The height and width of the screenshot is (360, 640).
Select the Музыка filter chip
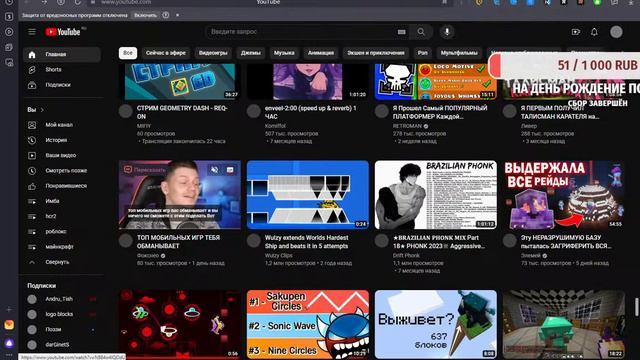point(284,53)
